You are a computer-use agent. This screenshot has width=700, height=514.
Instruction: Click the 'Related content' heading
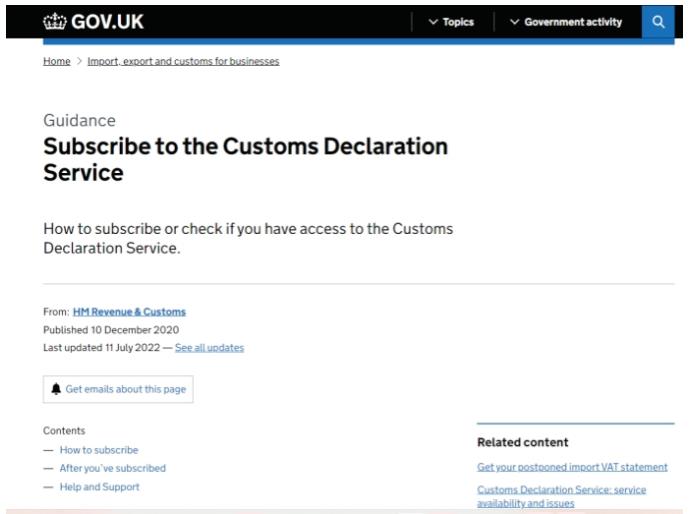tap(523, 442)
